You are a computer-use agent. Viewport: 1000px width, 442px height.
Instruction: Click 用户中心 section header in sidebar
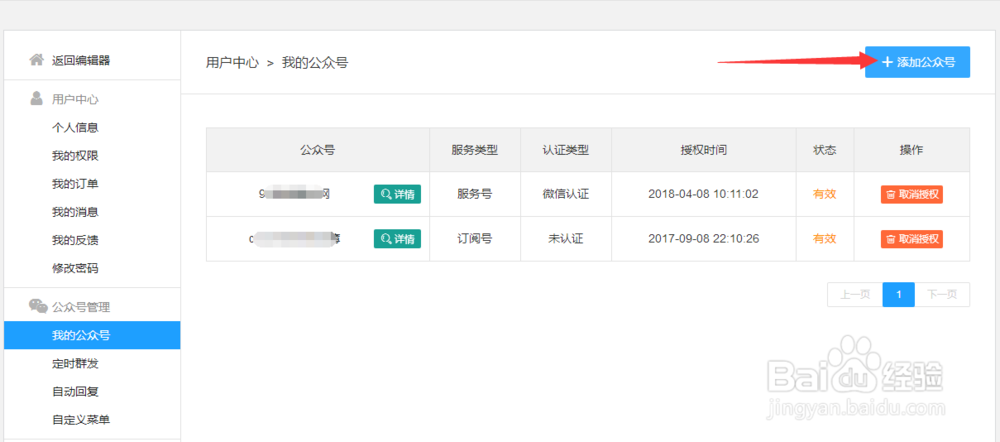(x=75, y=99)
